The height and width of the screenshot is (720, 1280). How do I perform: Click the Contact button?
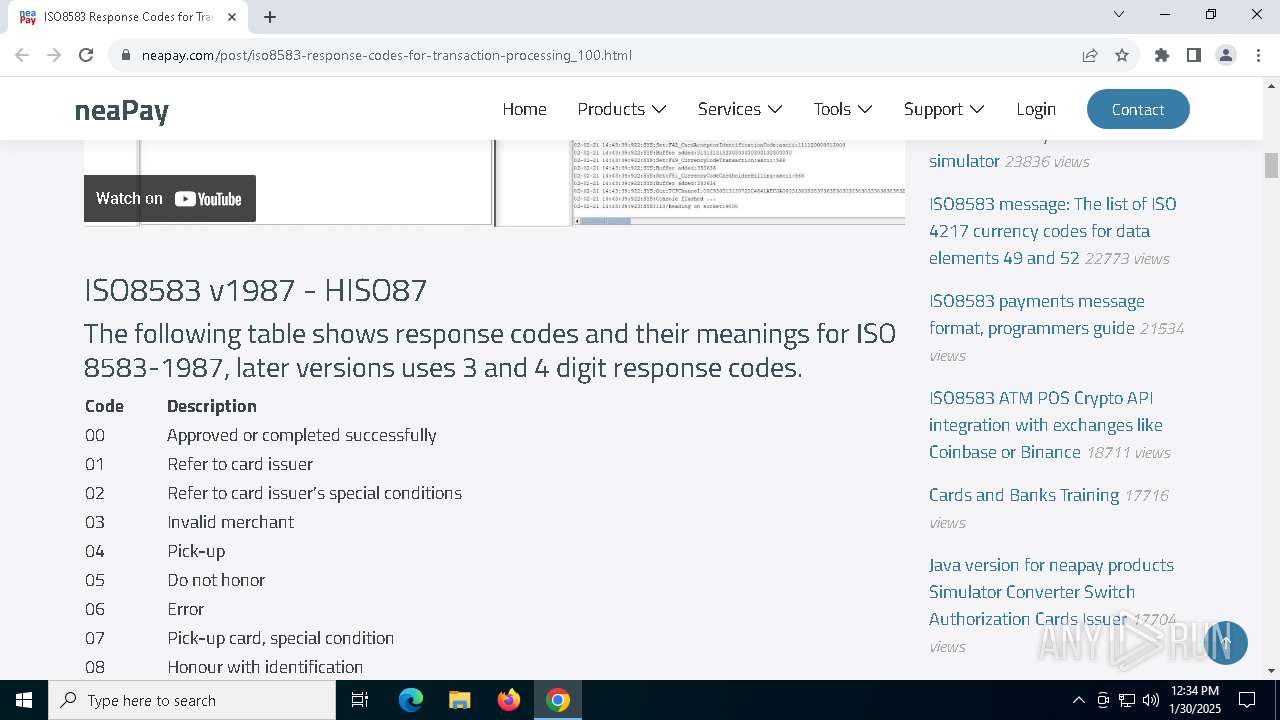[x=1138, y=109]
